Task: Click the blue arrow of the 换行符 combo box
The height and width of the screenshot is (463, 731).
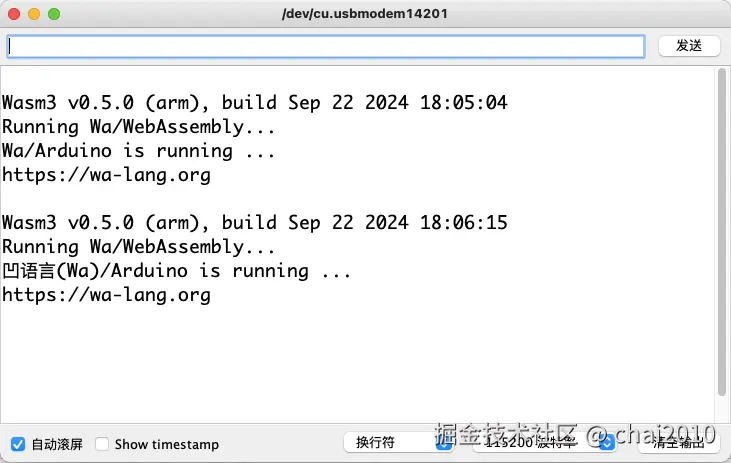Action: (444, 443)
